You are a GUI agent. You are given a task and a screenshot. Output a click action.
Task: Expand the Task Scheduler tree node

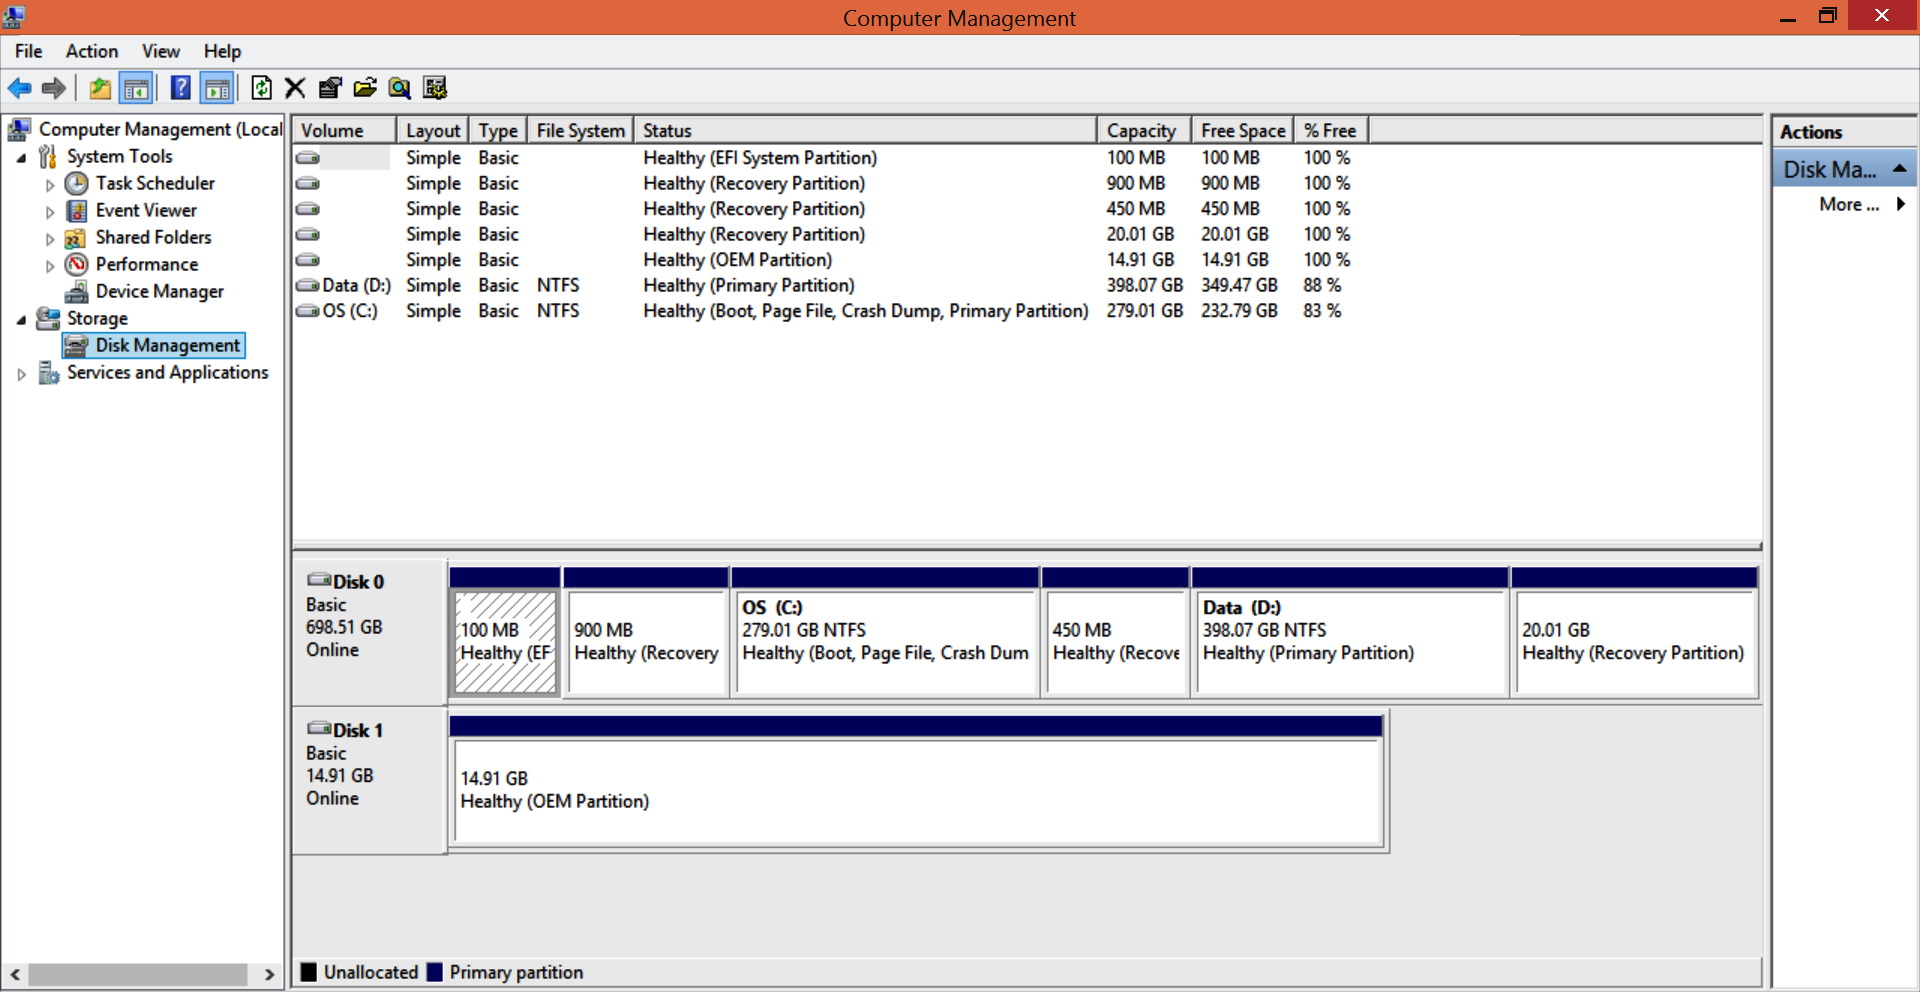click(x=50, y=185)
